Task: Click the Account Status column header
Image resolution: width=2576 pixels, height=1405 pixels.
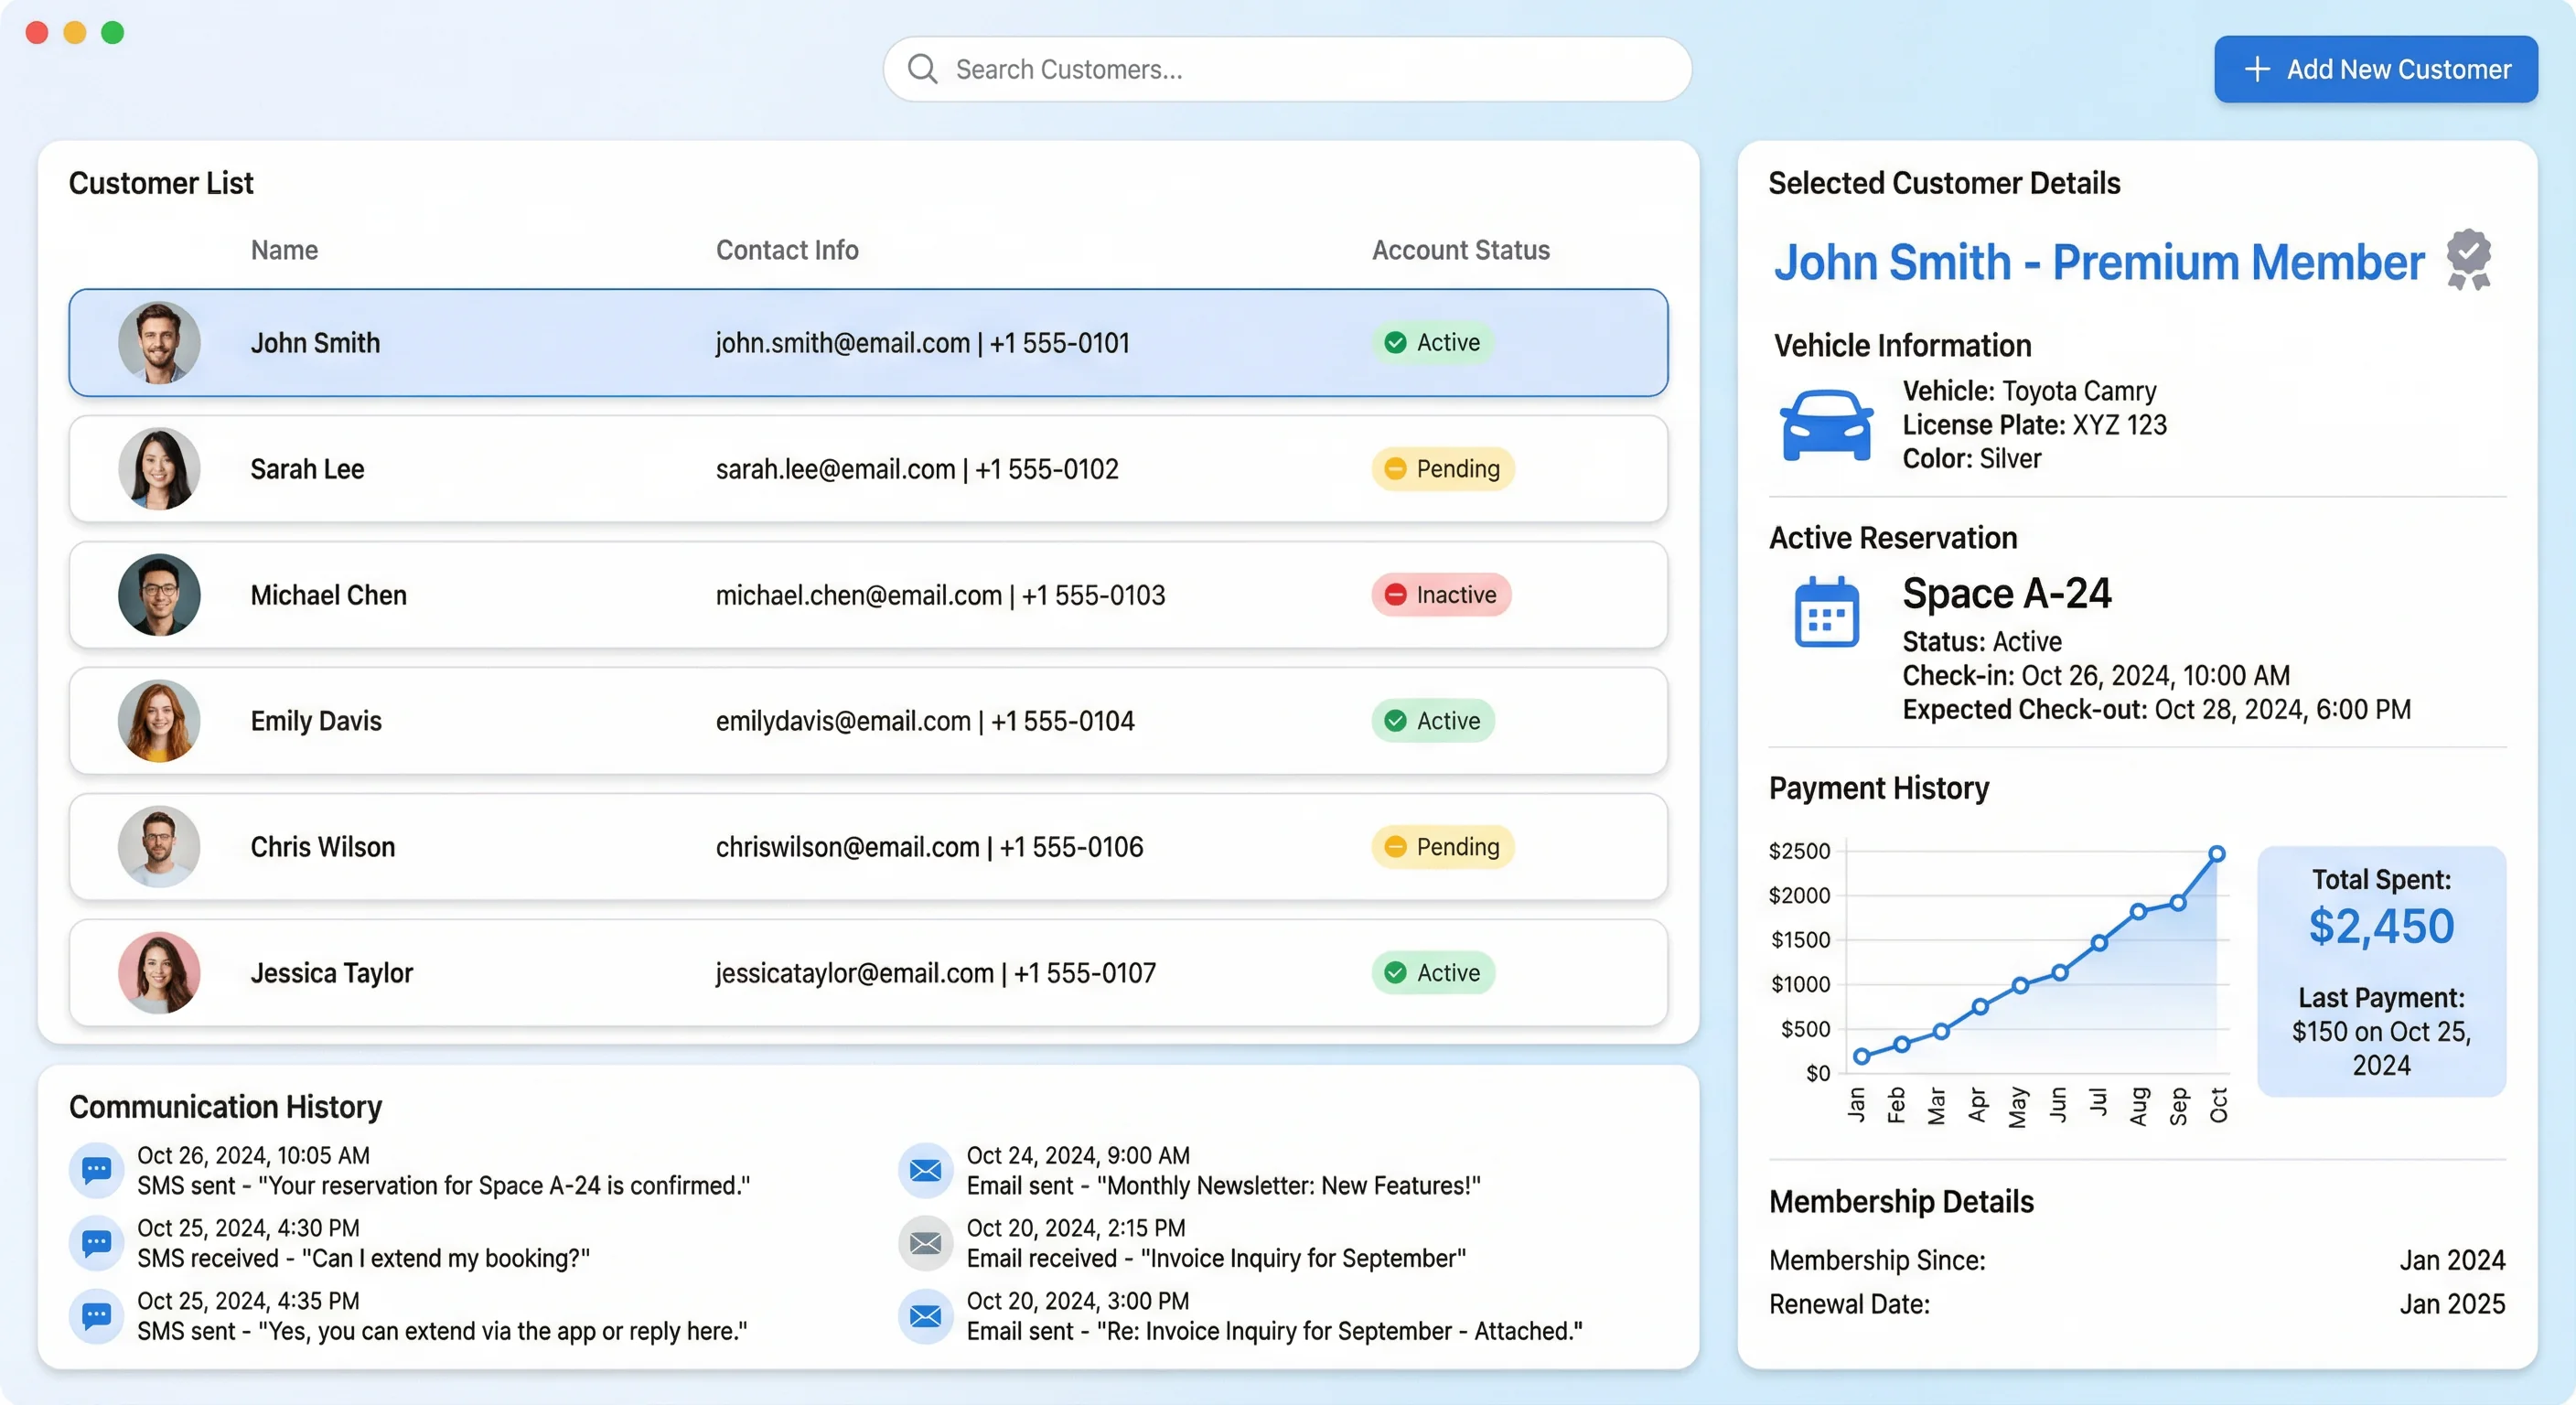Action: pos(1460,250)
